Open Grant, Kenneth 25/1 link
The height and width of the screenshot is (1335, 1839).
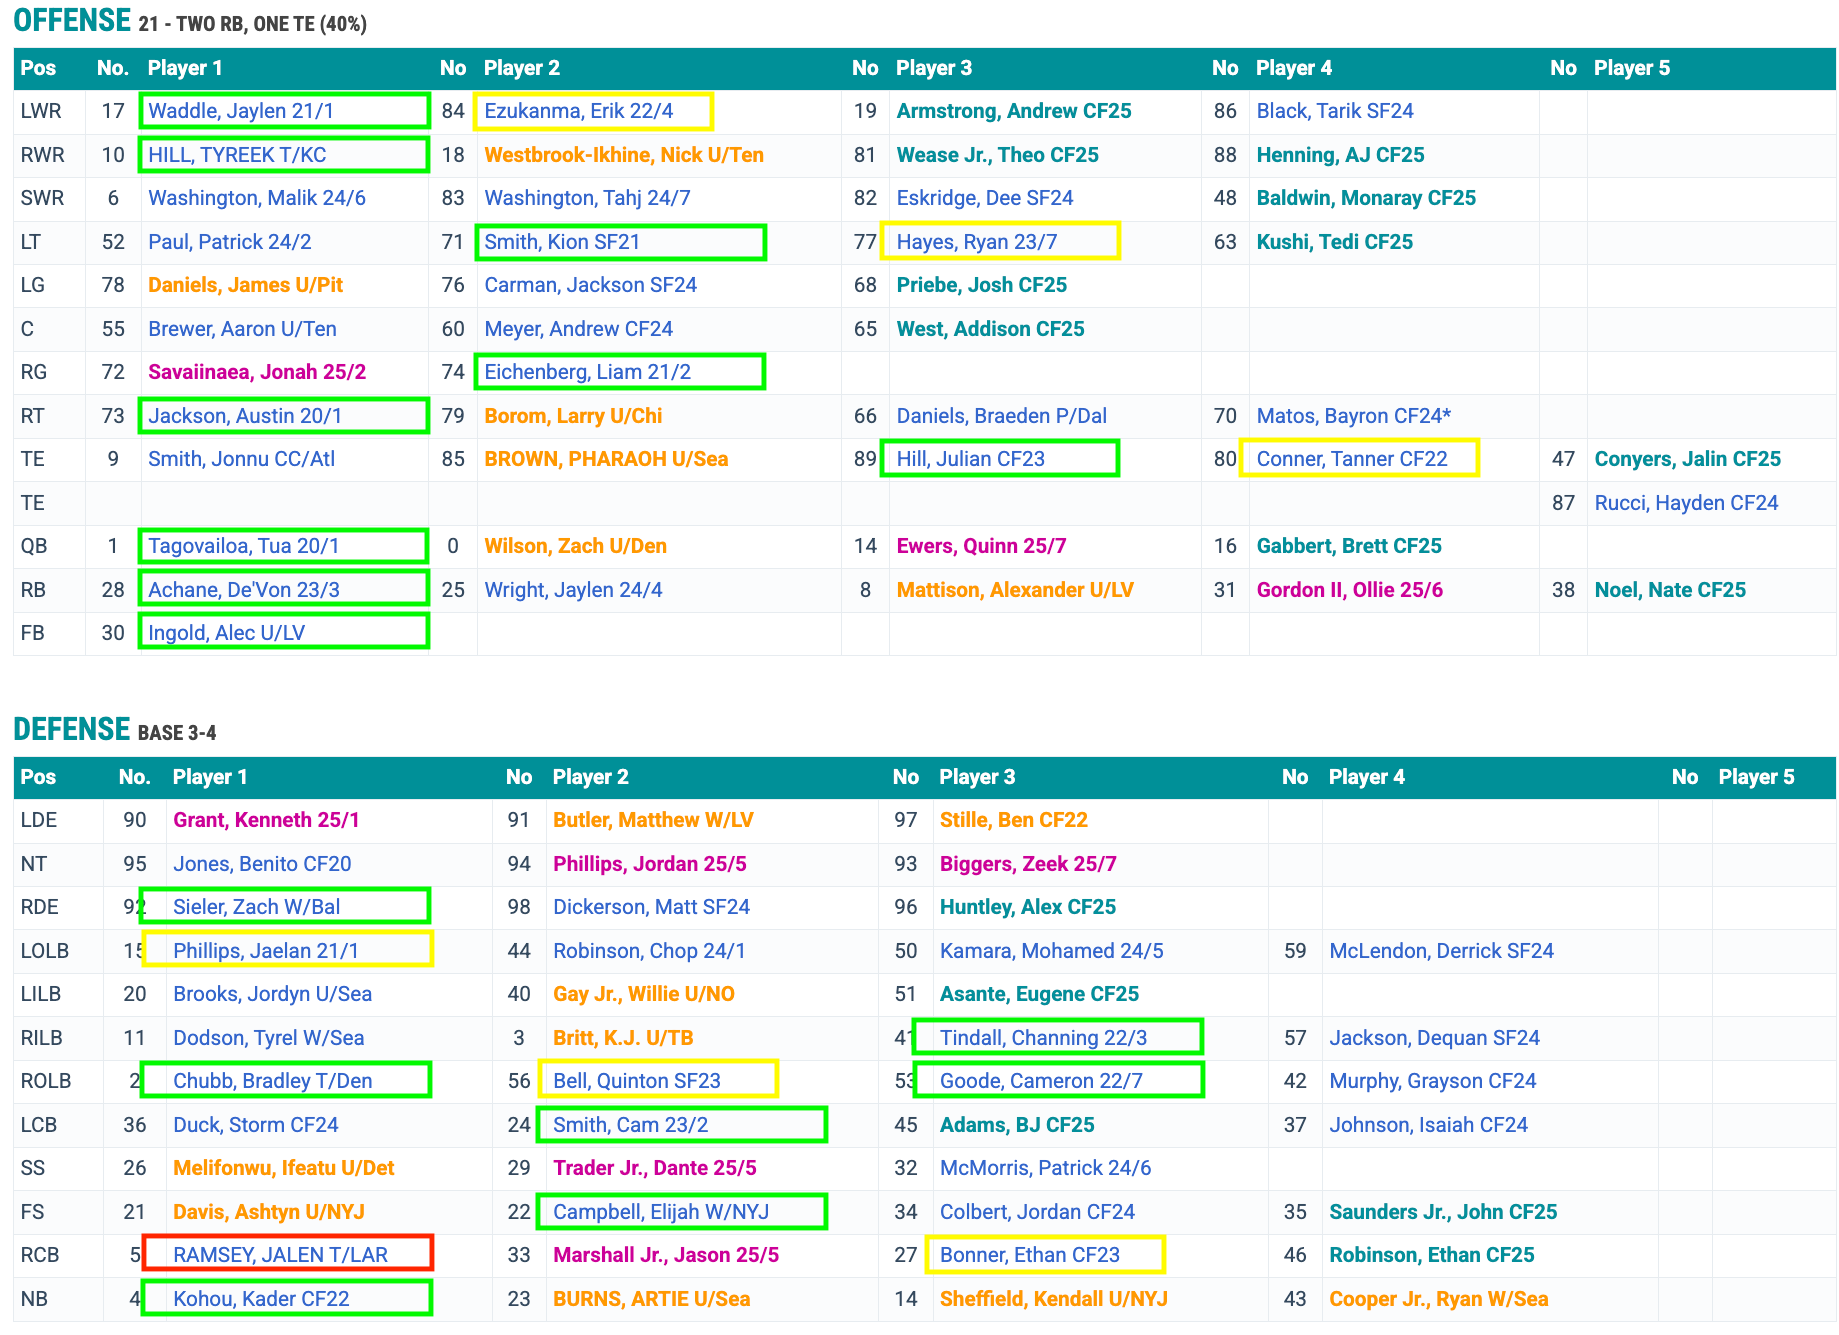pos(266,820)
